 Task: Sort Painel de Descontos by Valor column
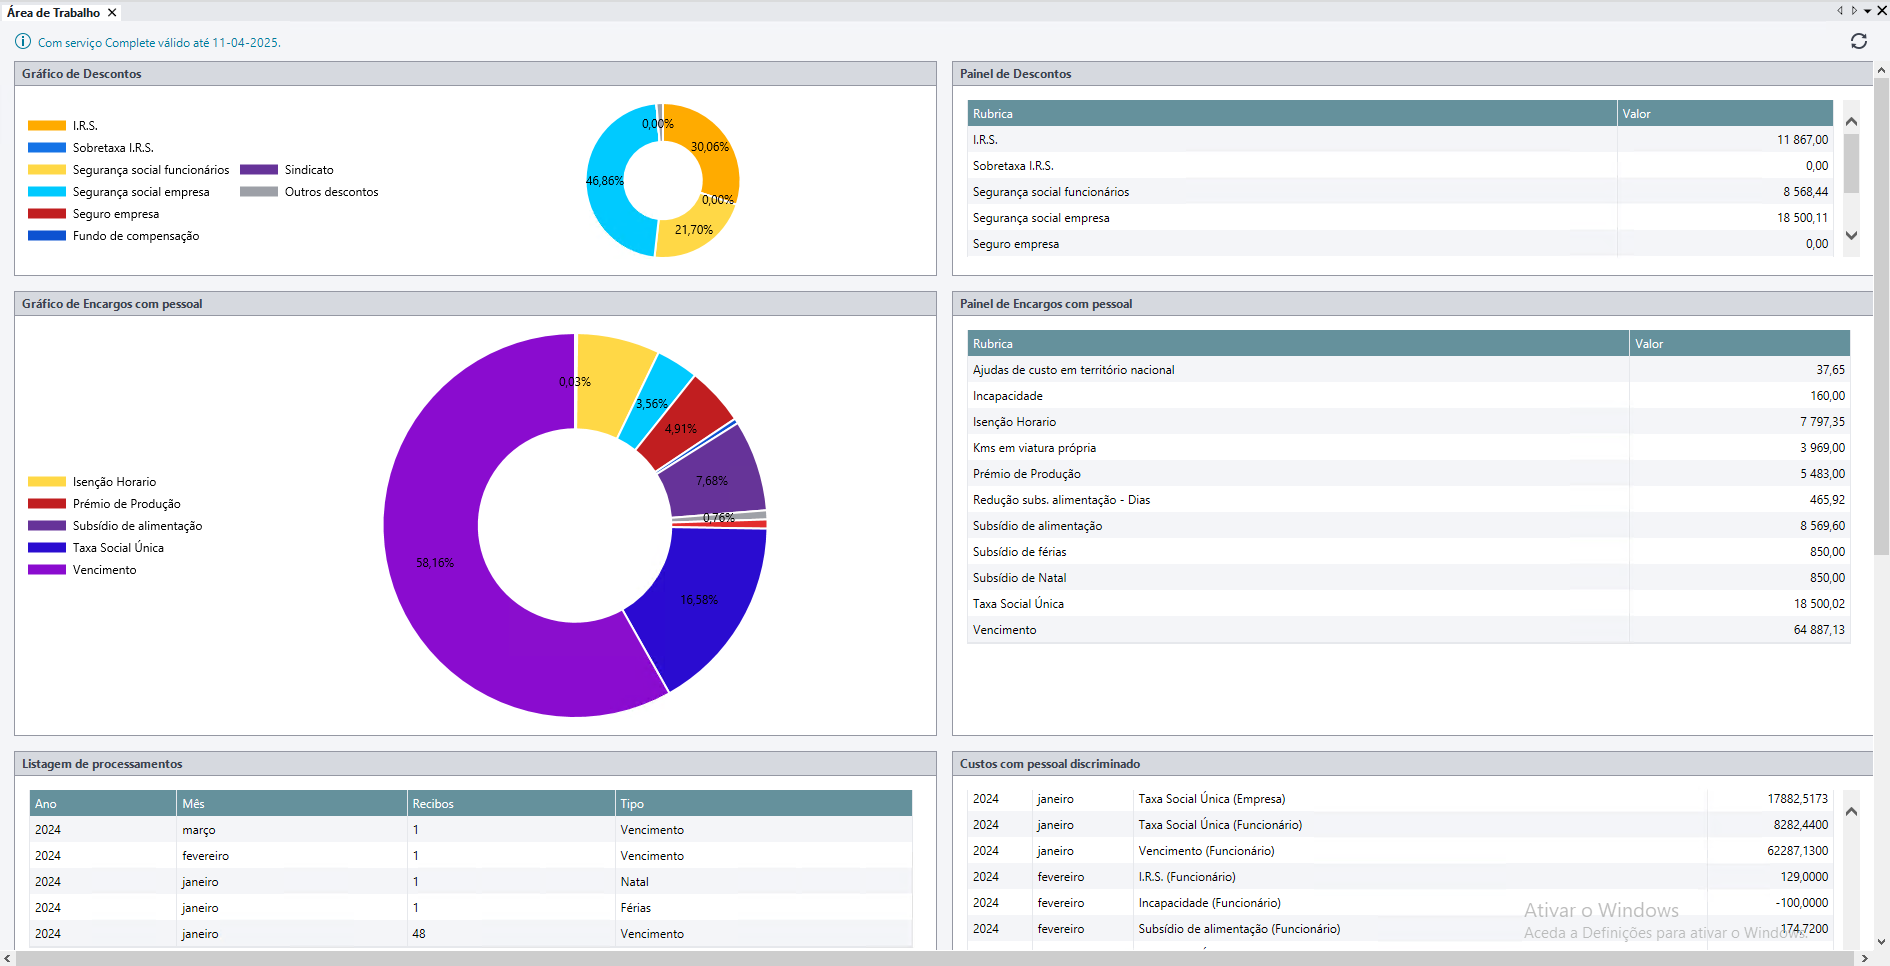(x=1723, y=114)
